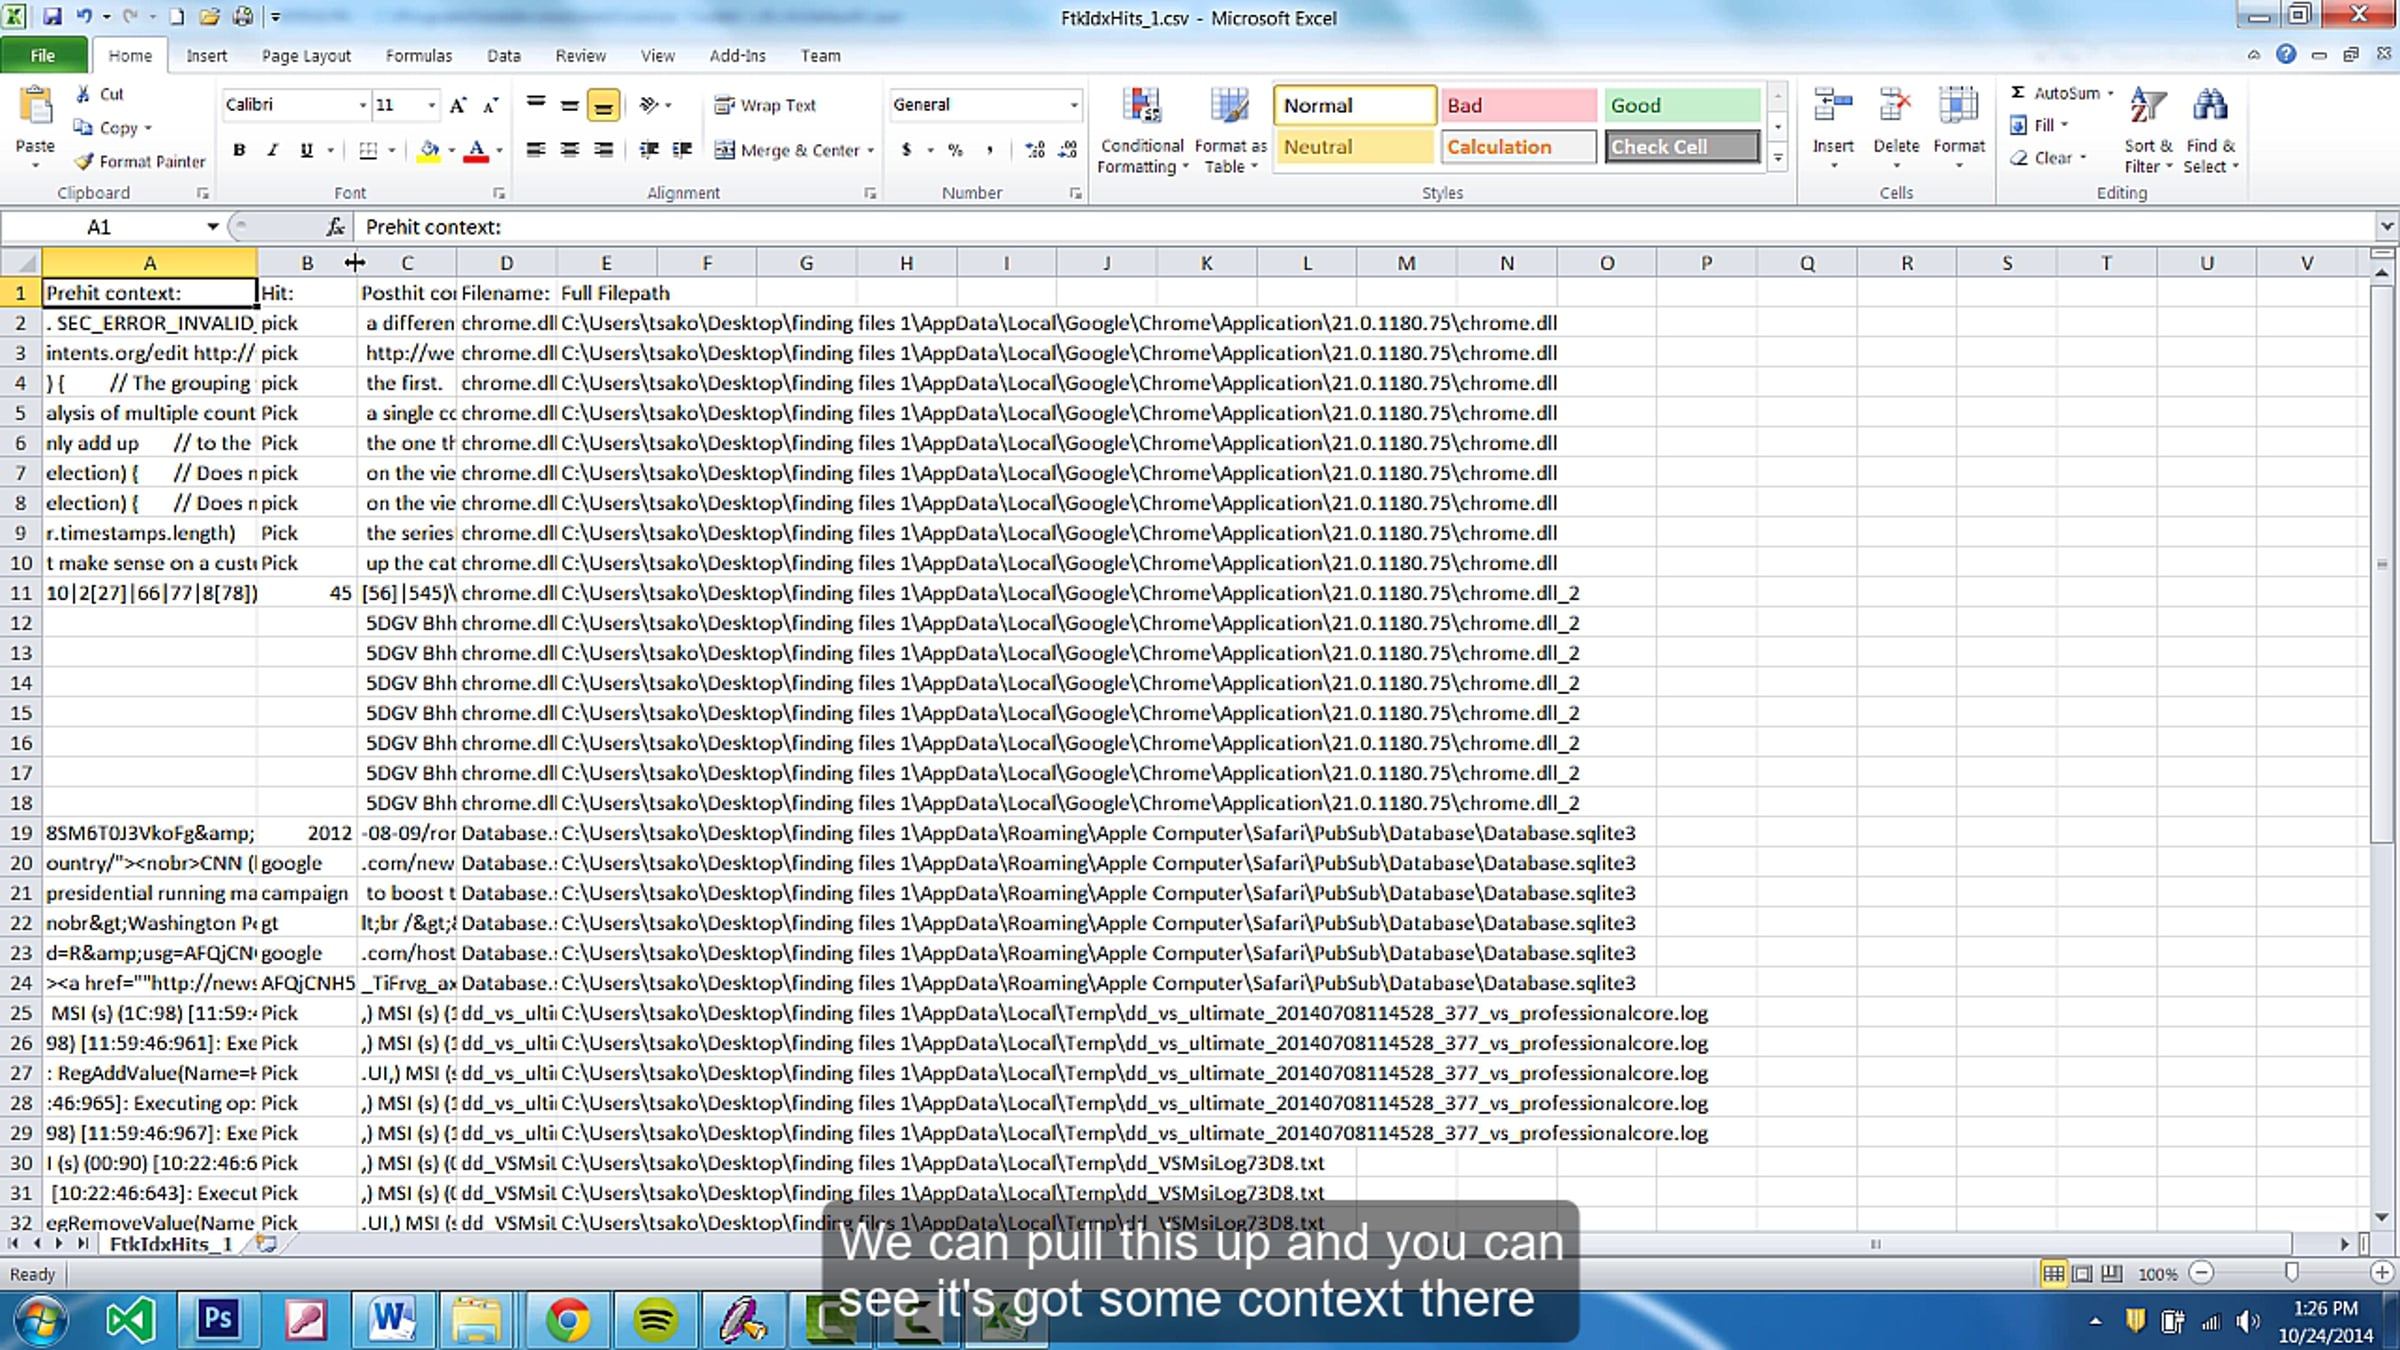The height and width of the screenshot is (1350, 2400).
Task: Click the zoom slider handle
Action: click(2291, 1272)
